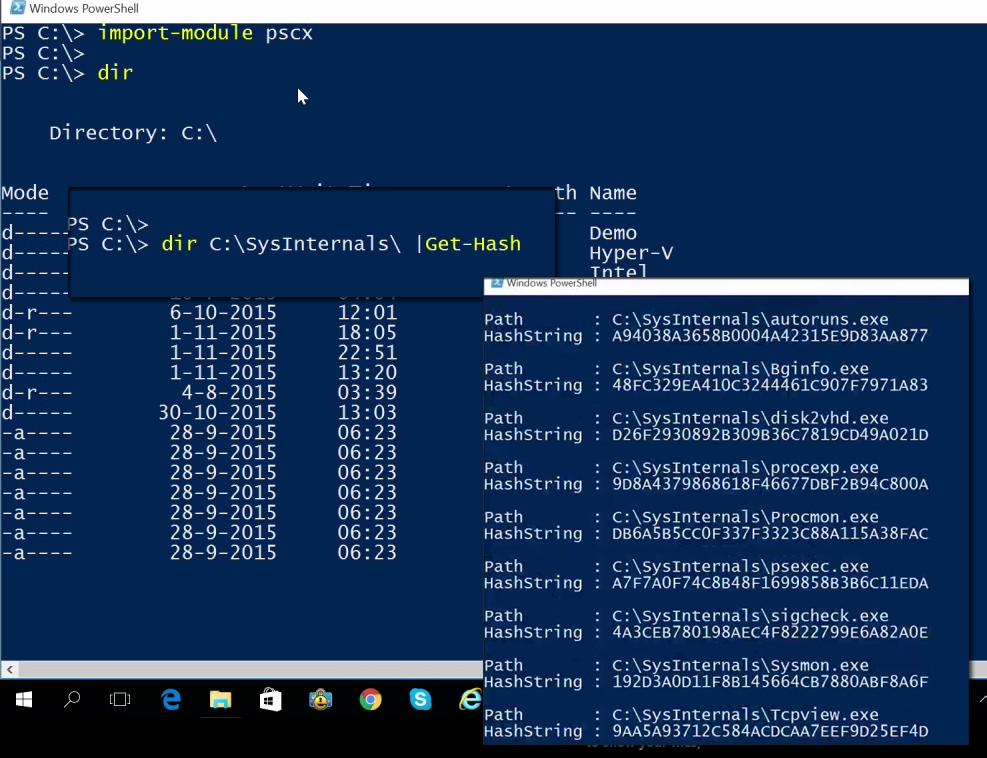Click the PowerShell icon of the small hash-output window

point(497,283)
